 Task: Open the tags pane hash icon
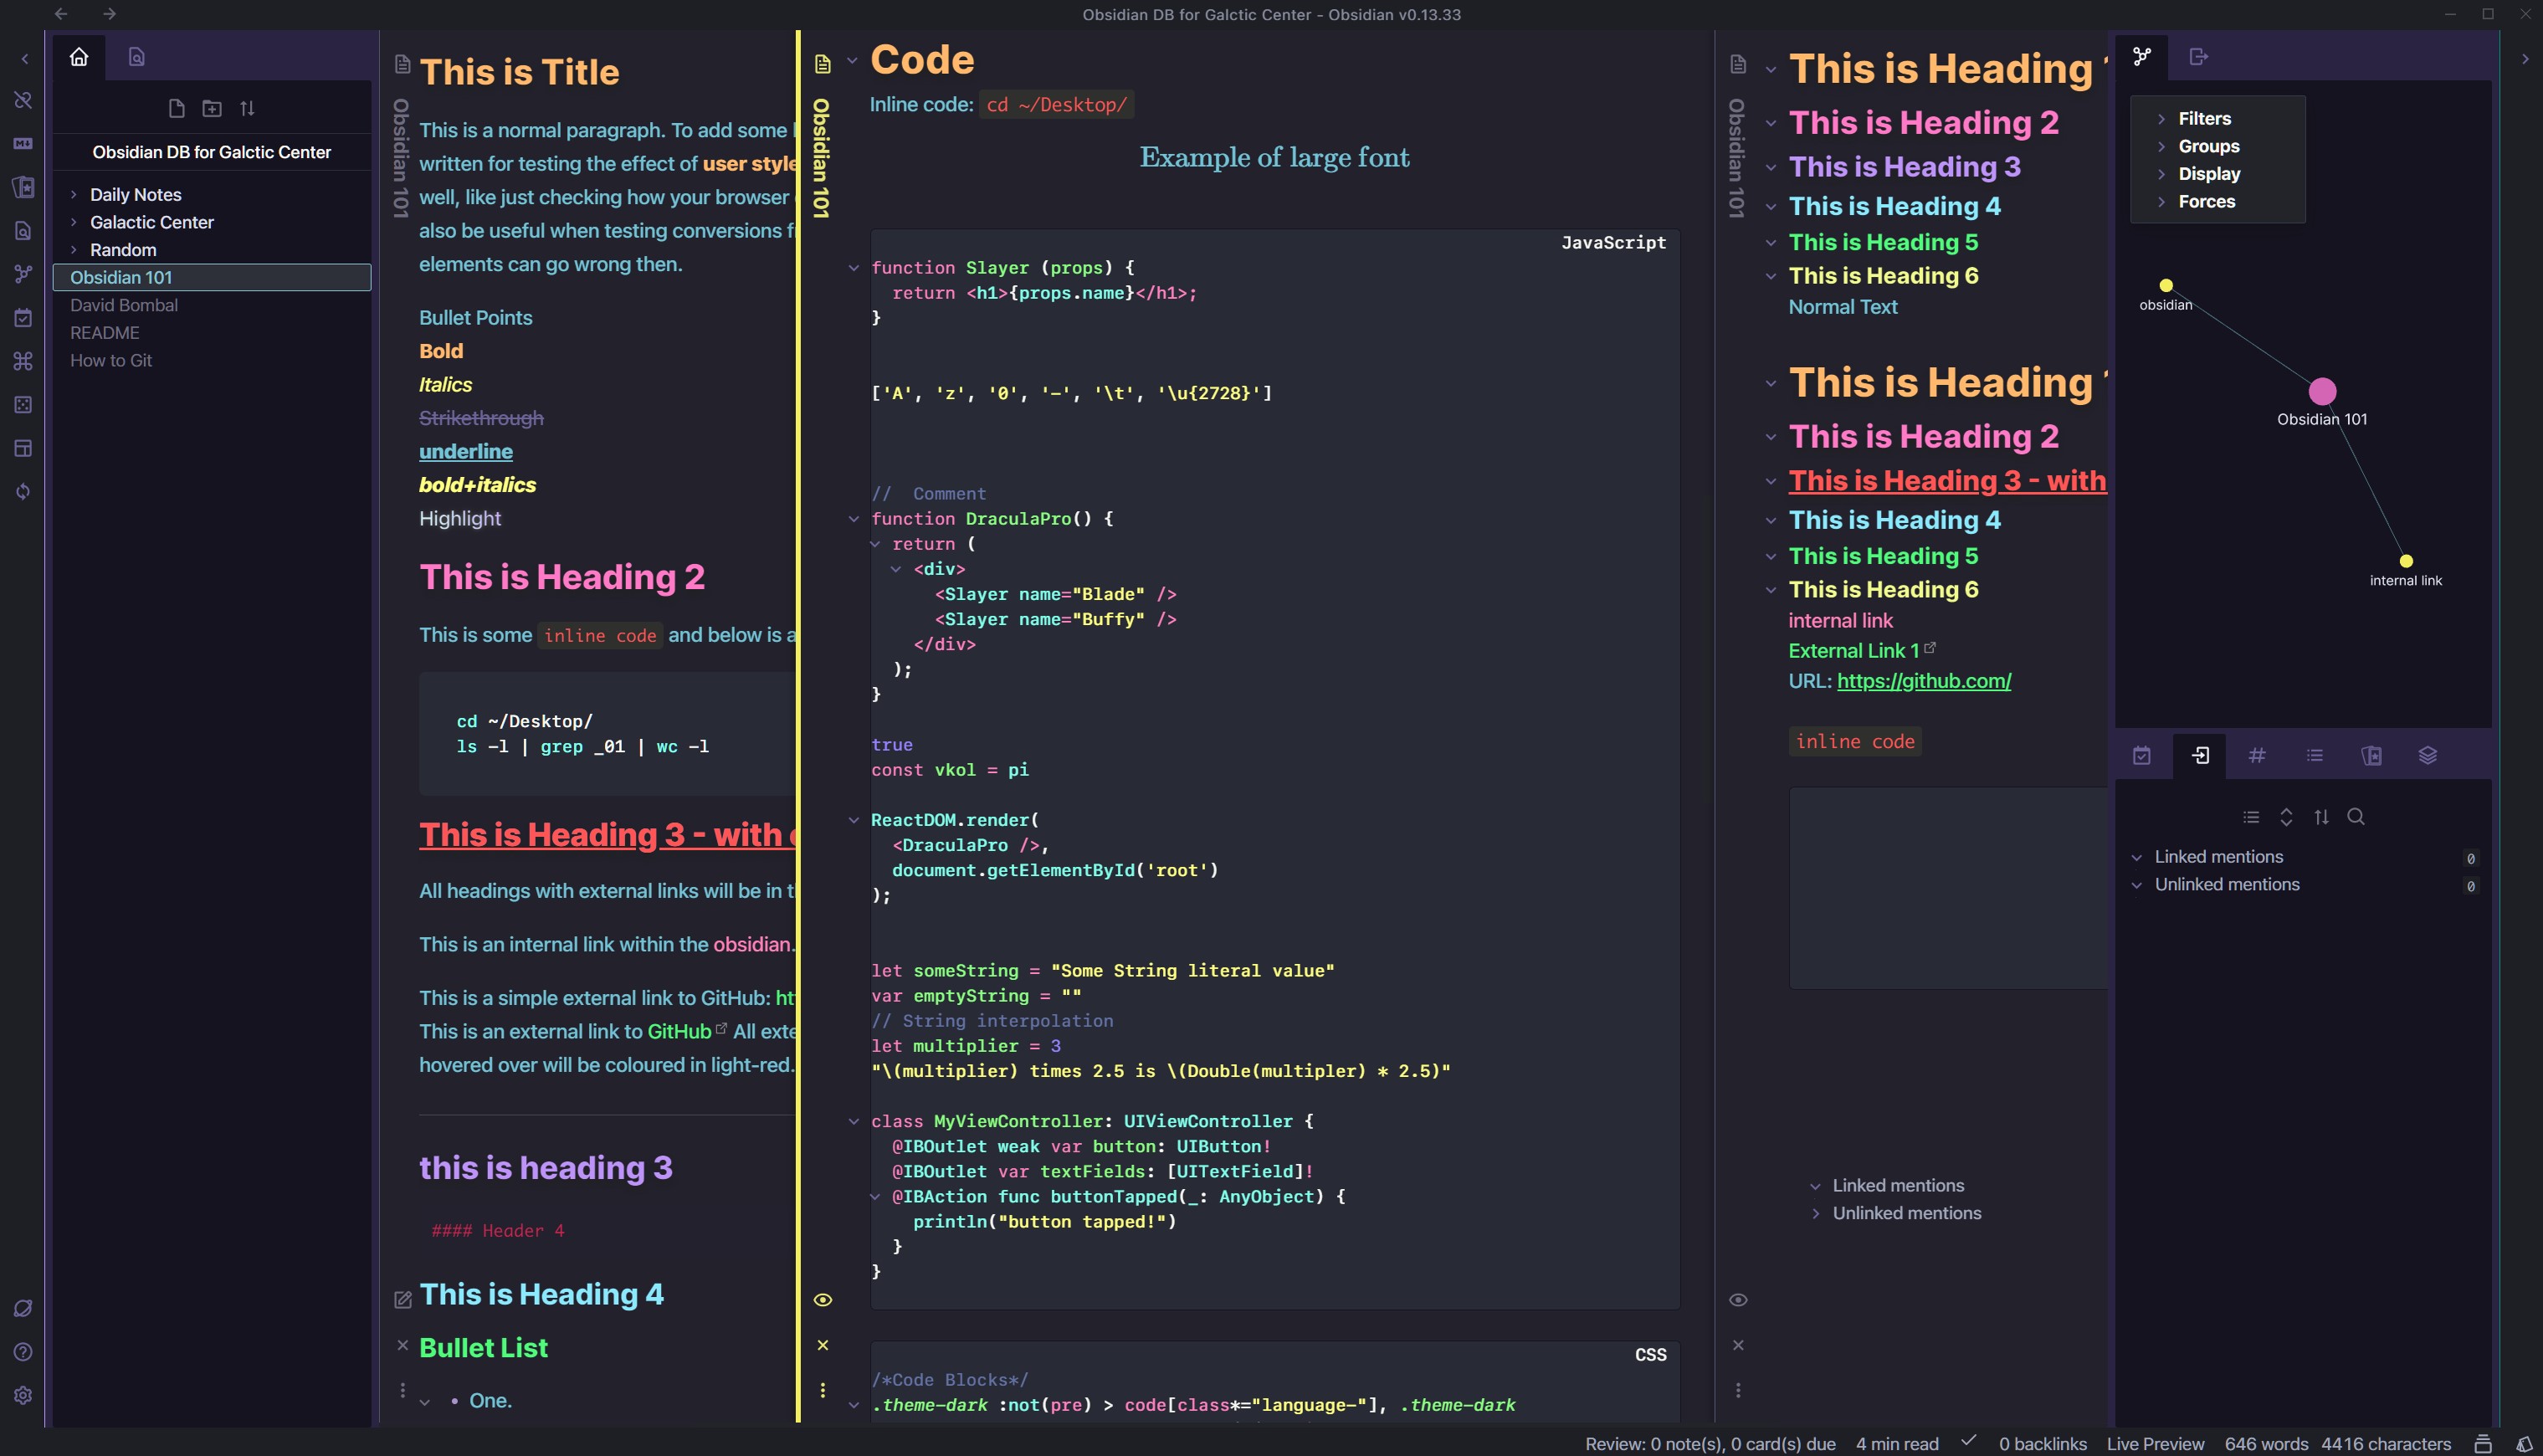coord(2257,756)
